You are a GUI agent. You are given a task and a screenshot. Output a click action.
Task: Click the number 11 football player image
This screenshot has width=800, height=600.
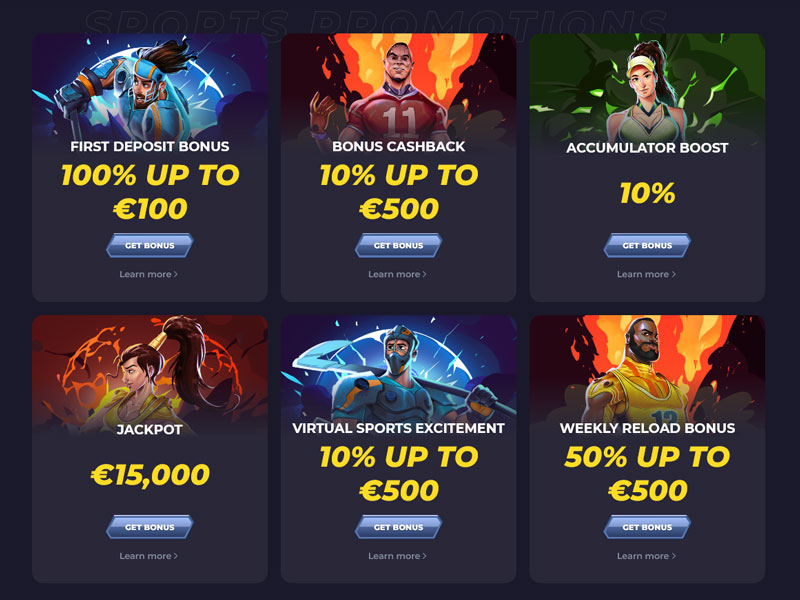pyautogui.click(x=398, y=87)
